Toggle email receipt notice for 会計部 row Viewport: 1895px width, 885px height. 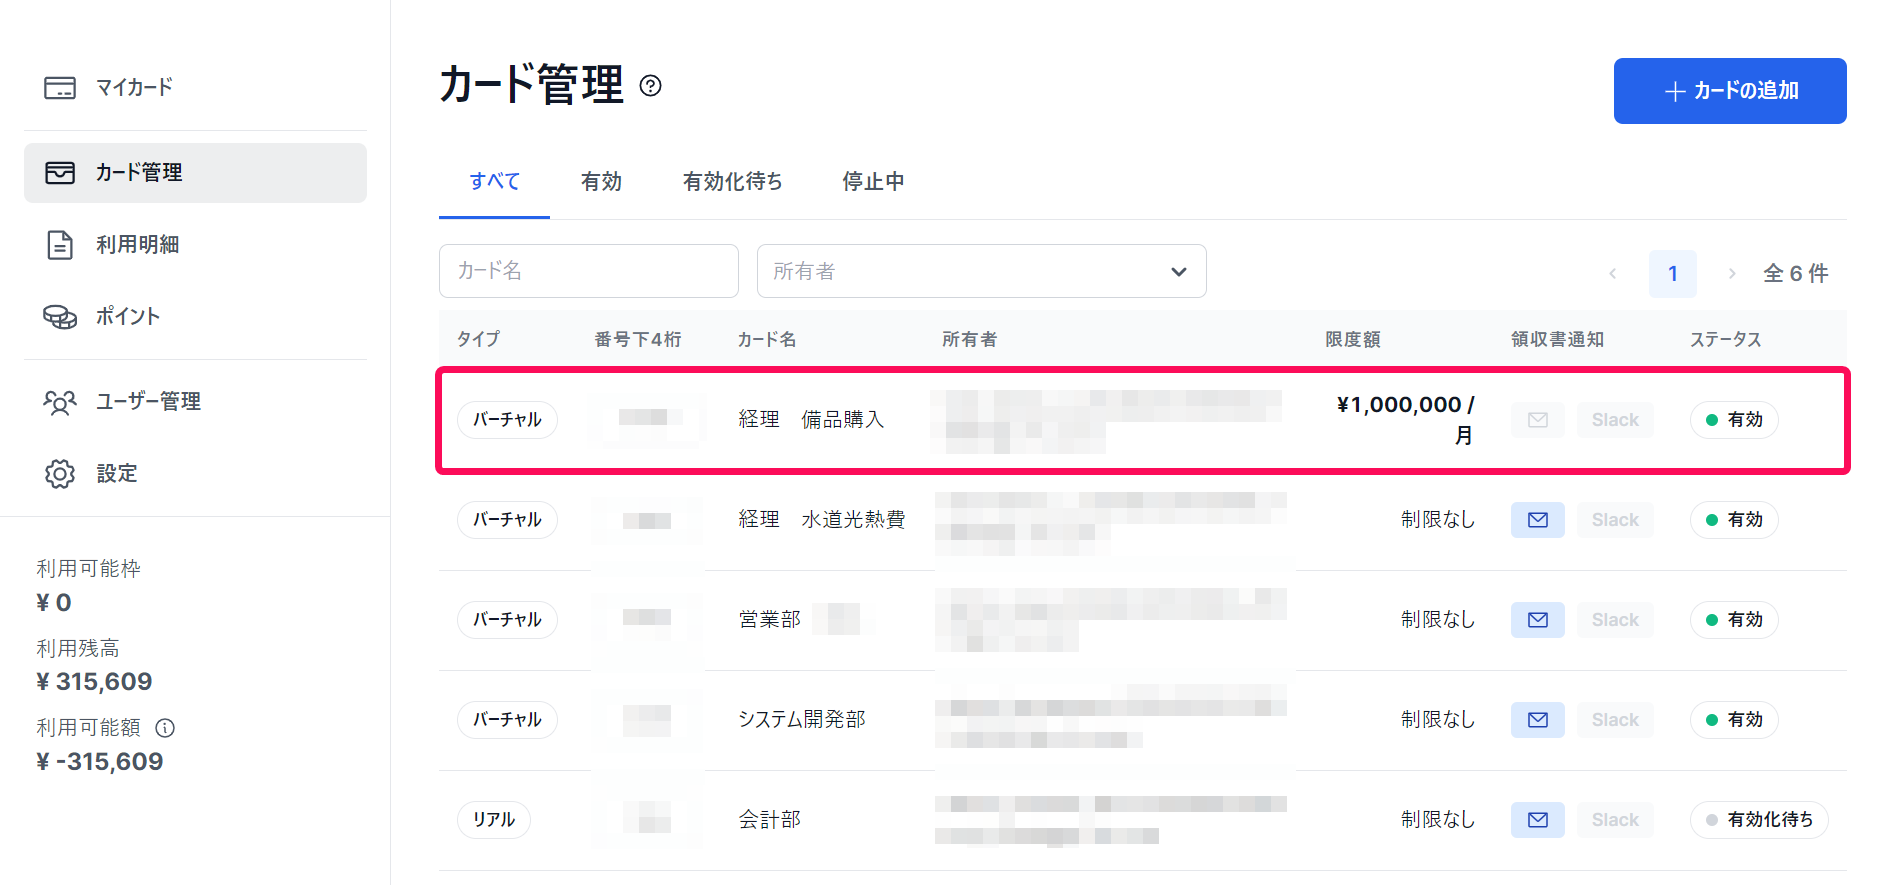1538,820
